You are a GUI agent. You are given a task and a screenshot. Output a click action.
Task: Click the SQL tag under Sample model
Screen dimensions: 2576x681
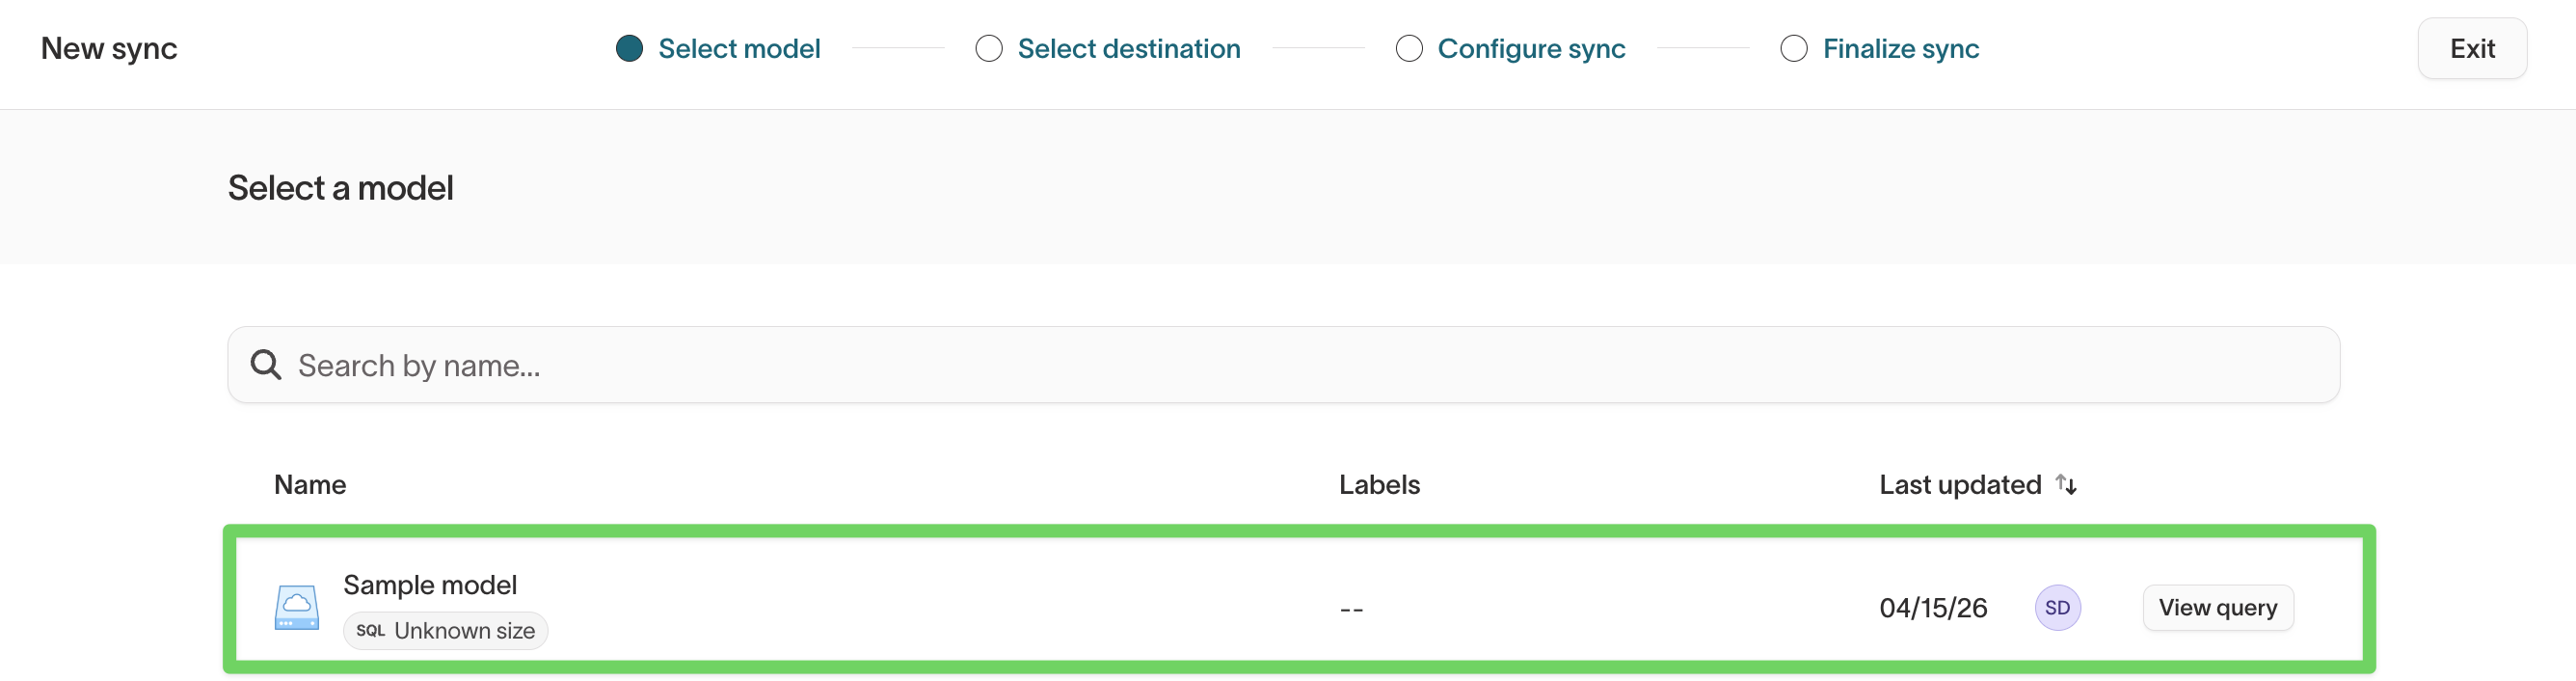tap(371, 630)
